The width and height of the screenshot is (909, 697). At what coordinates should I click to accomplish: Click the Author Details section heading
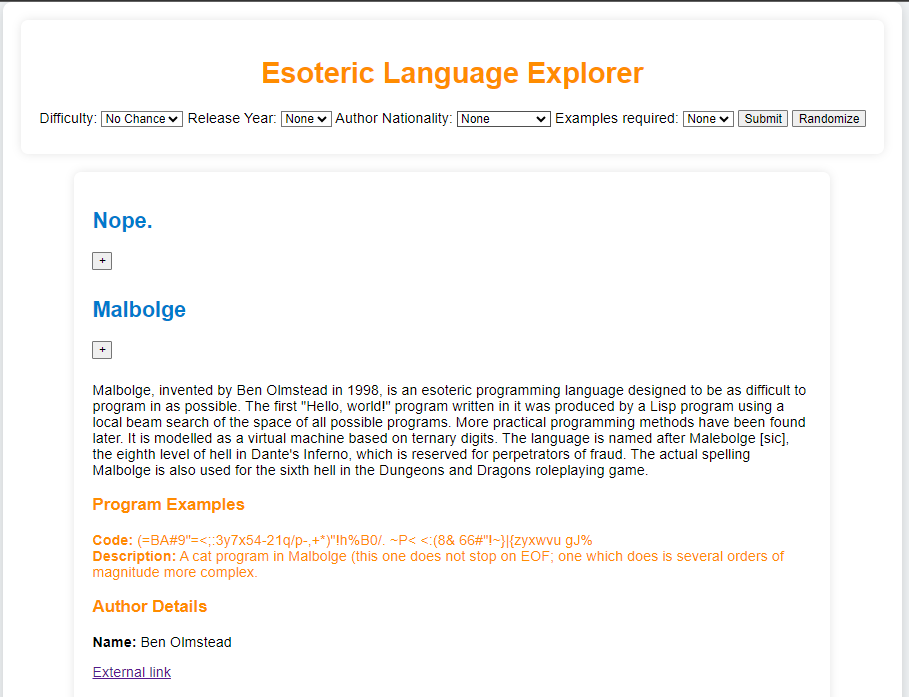(x=150, y=606)
